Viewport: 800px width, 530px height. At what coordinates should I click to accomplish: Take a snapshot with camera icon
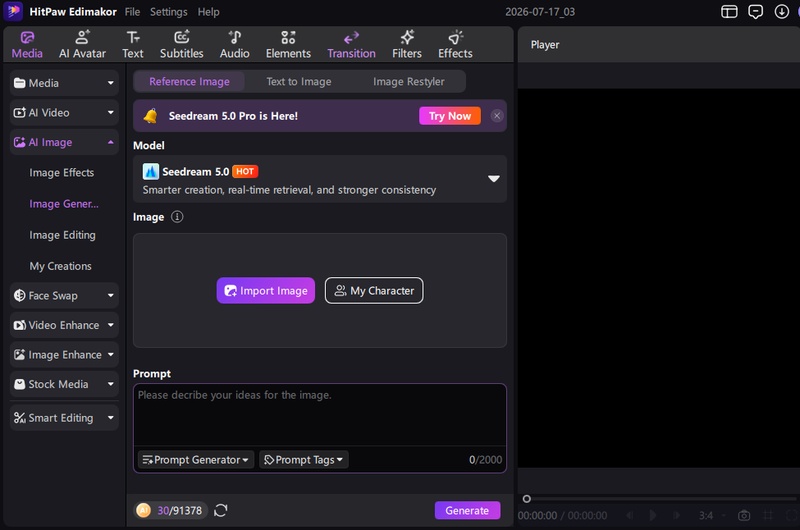pyautogui.click(x=744, y=516)
